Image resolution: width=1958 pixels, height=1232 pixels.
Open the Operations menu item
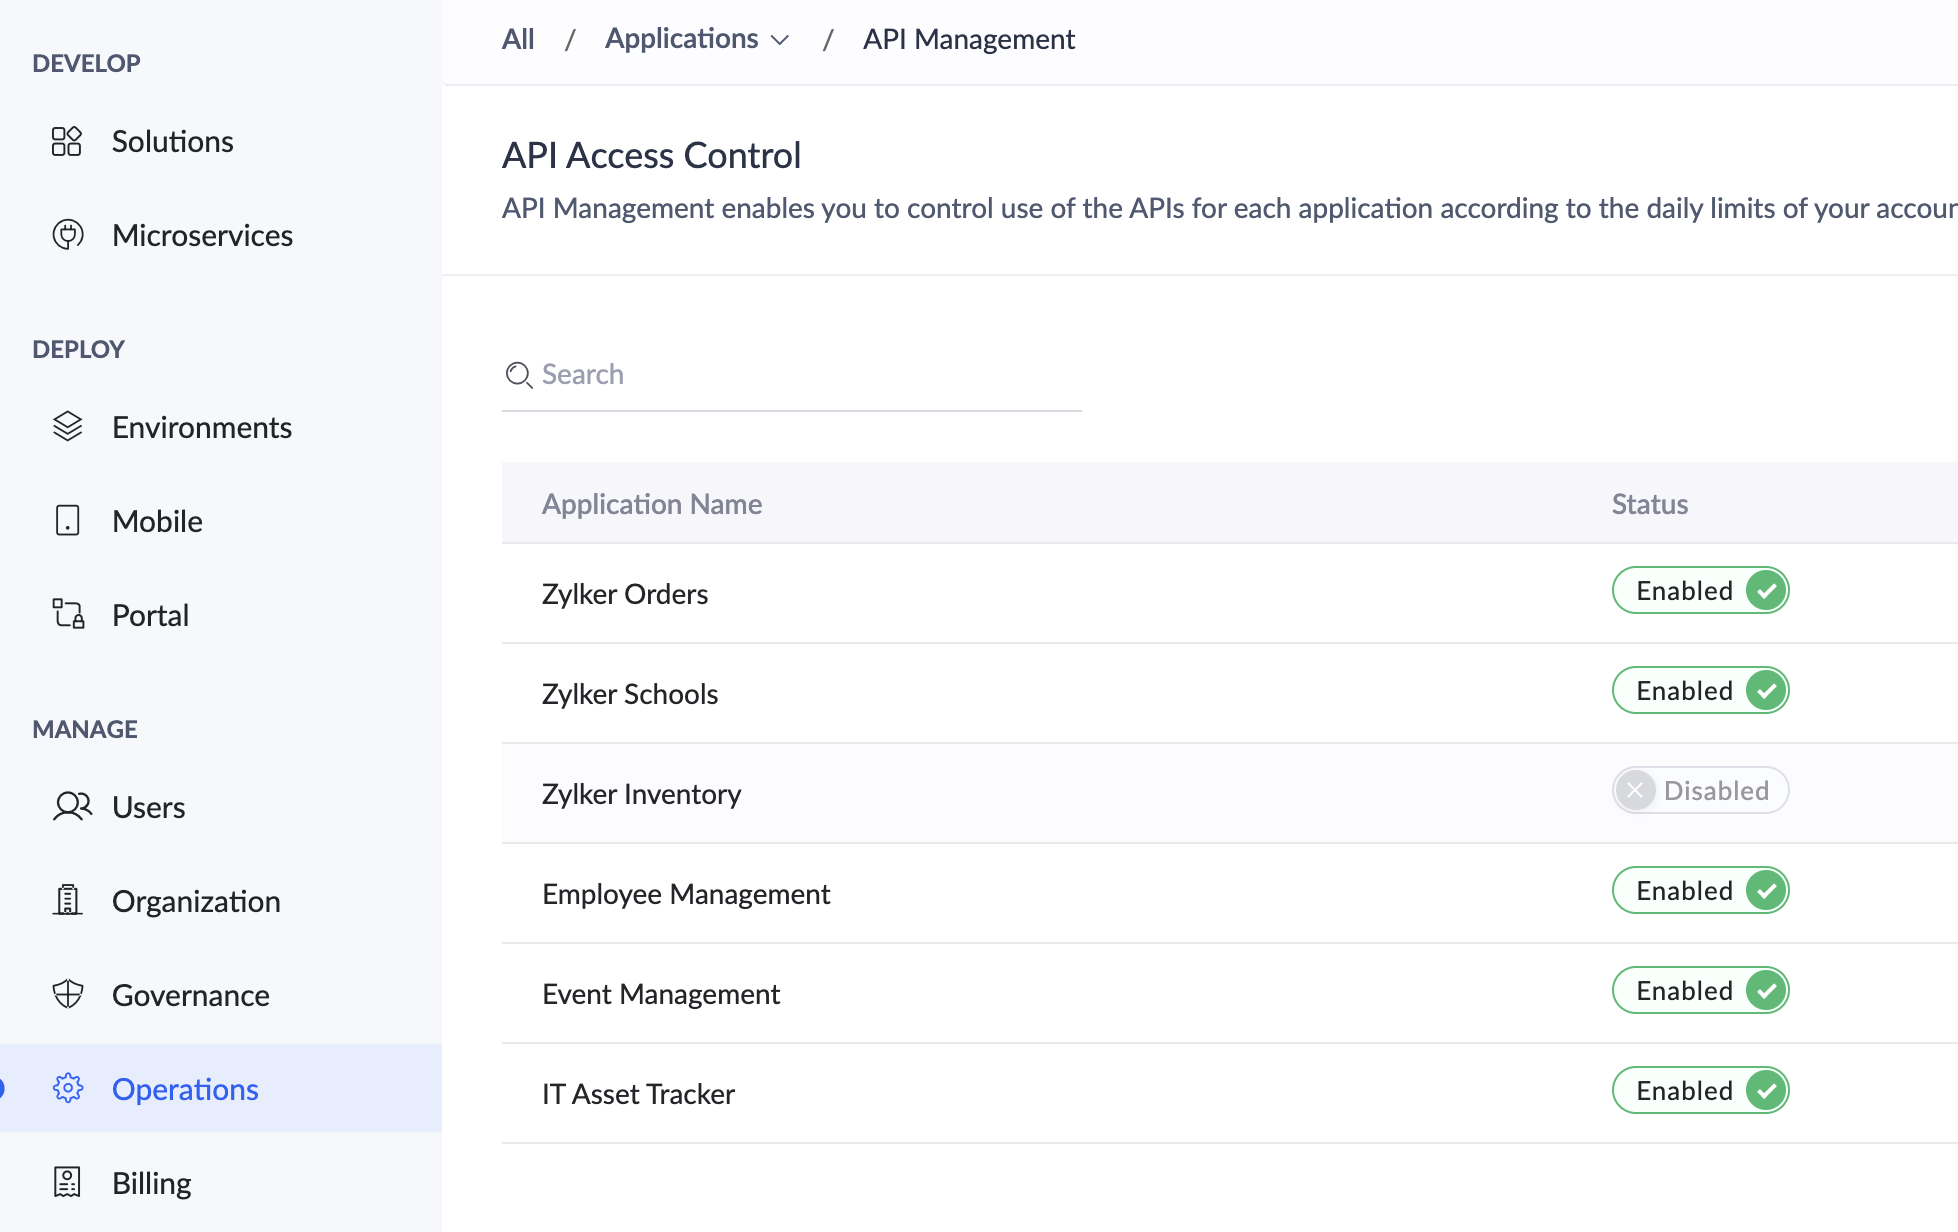pyautogui.click(x=185, y=1089)
